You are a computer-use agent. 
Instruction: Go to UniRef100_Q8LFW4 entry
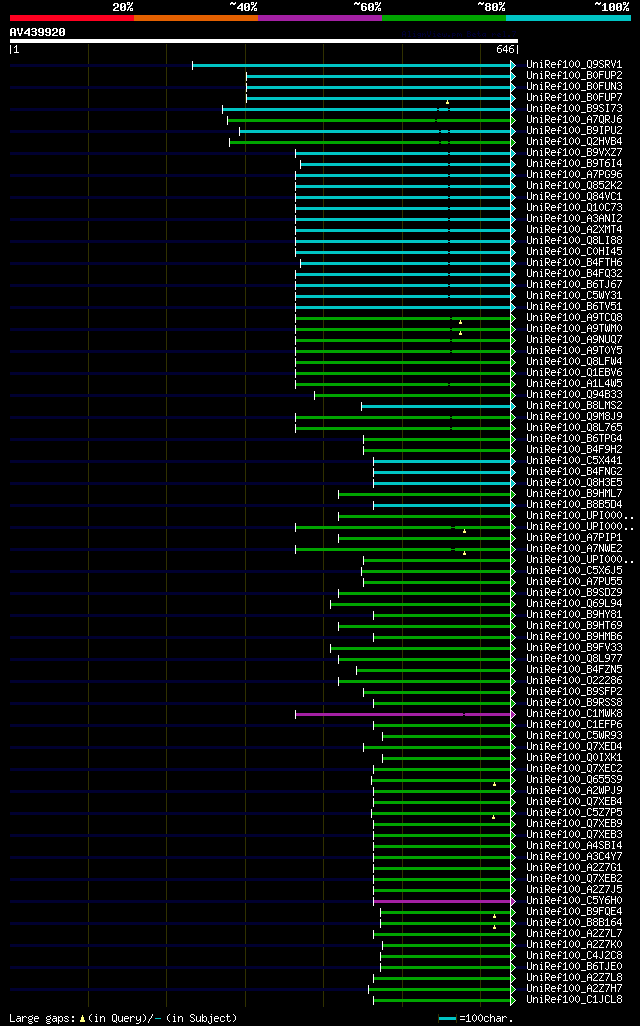574,362
